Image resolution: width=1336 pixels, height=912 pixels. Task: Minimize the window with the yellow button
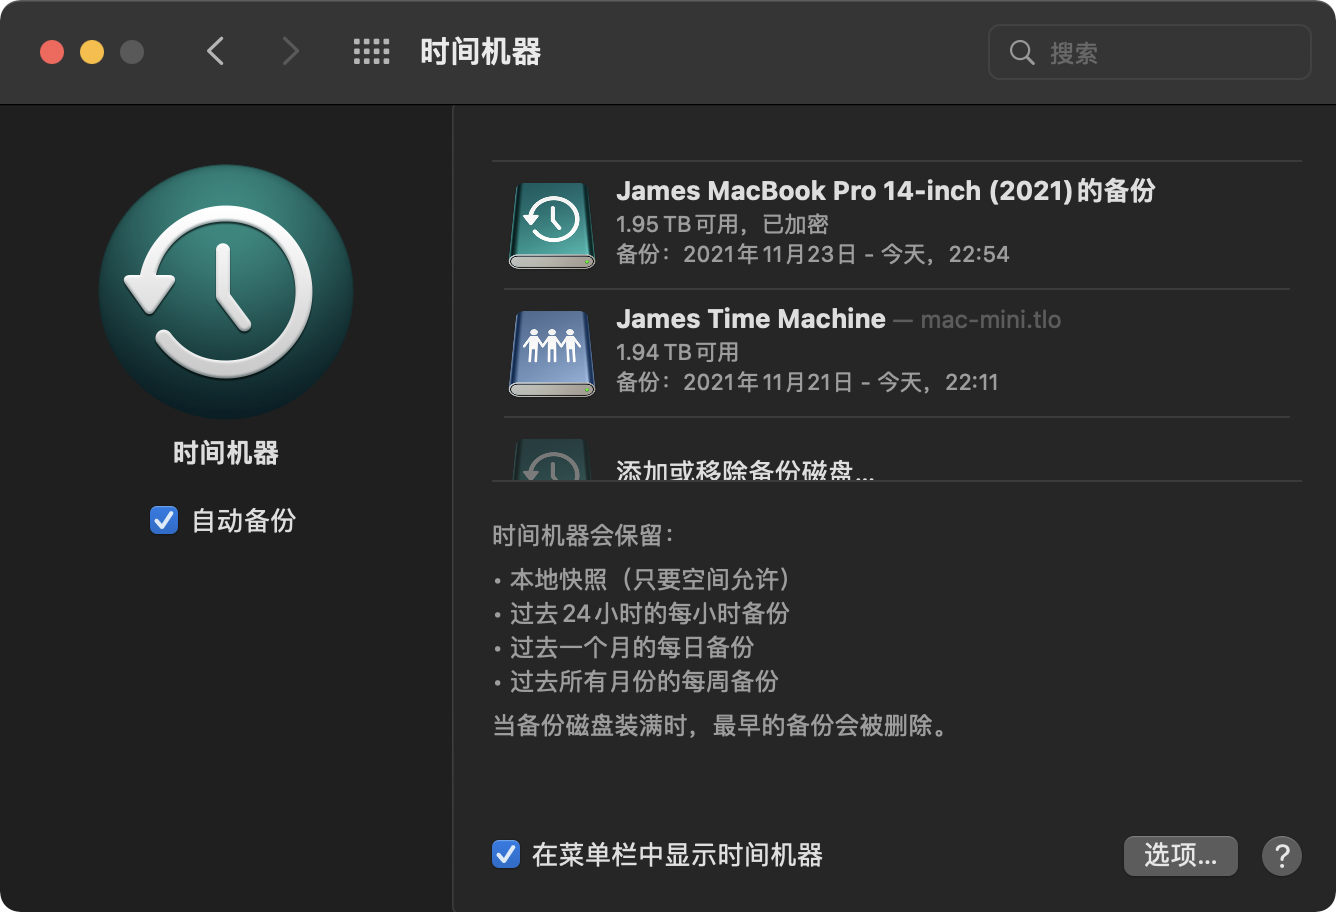[92, 52]
